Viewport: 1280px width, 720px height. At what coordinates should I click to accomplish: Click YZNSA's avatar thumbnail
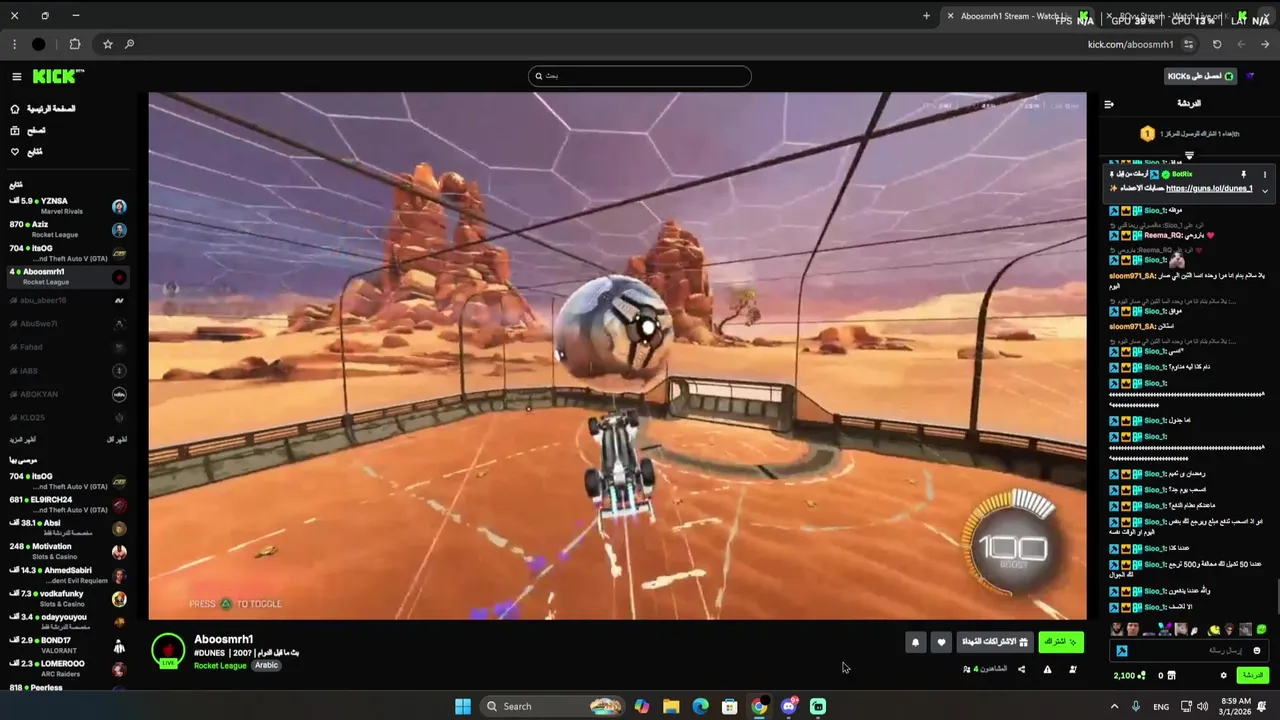tap(119, 207)
